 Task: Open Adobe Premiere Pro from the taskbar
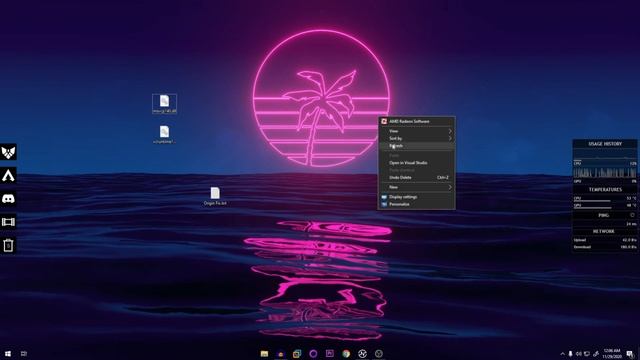[x=330, y=353]
